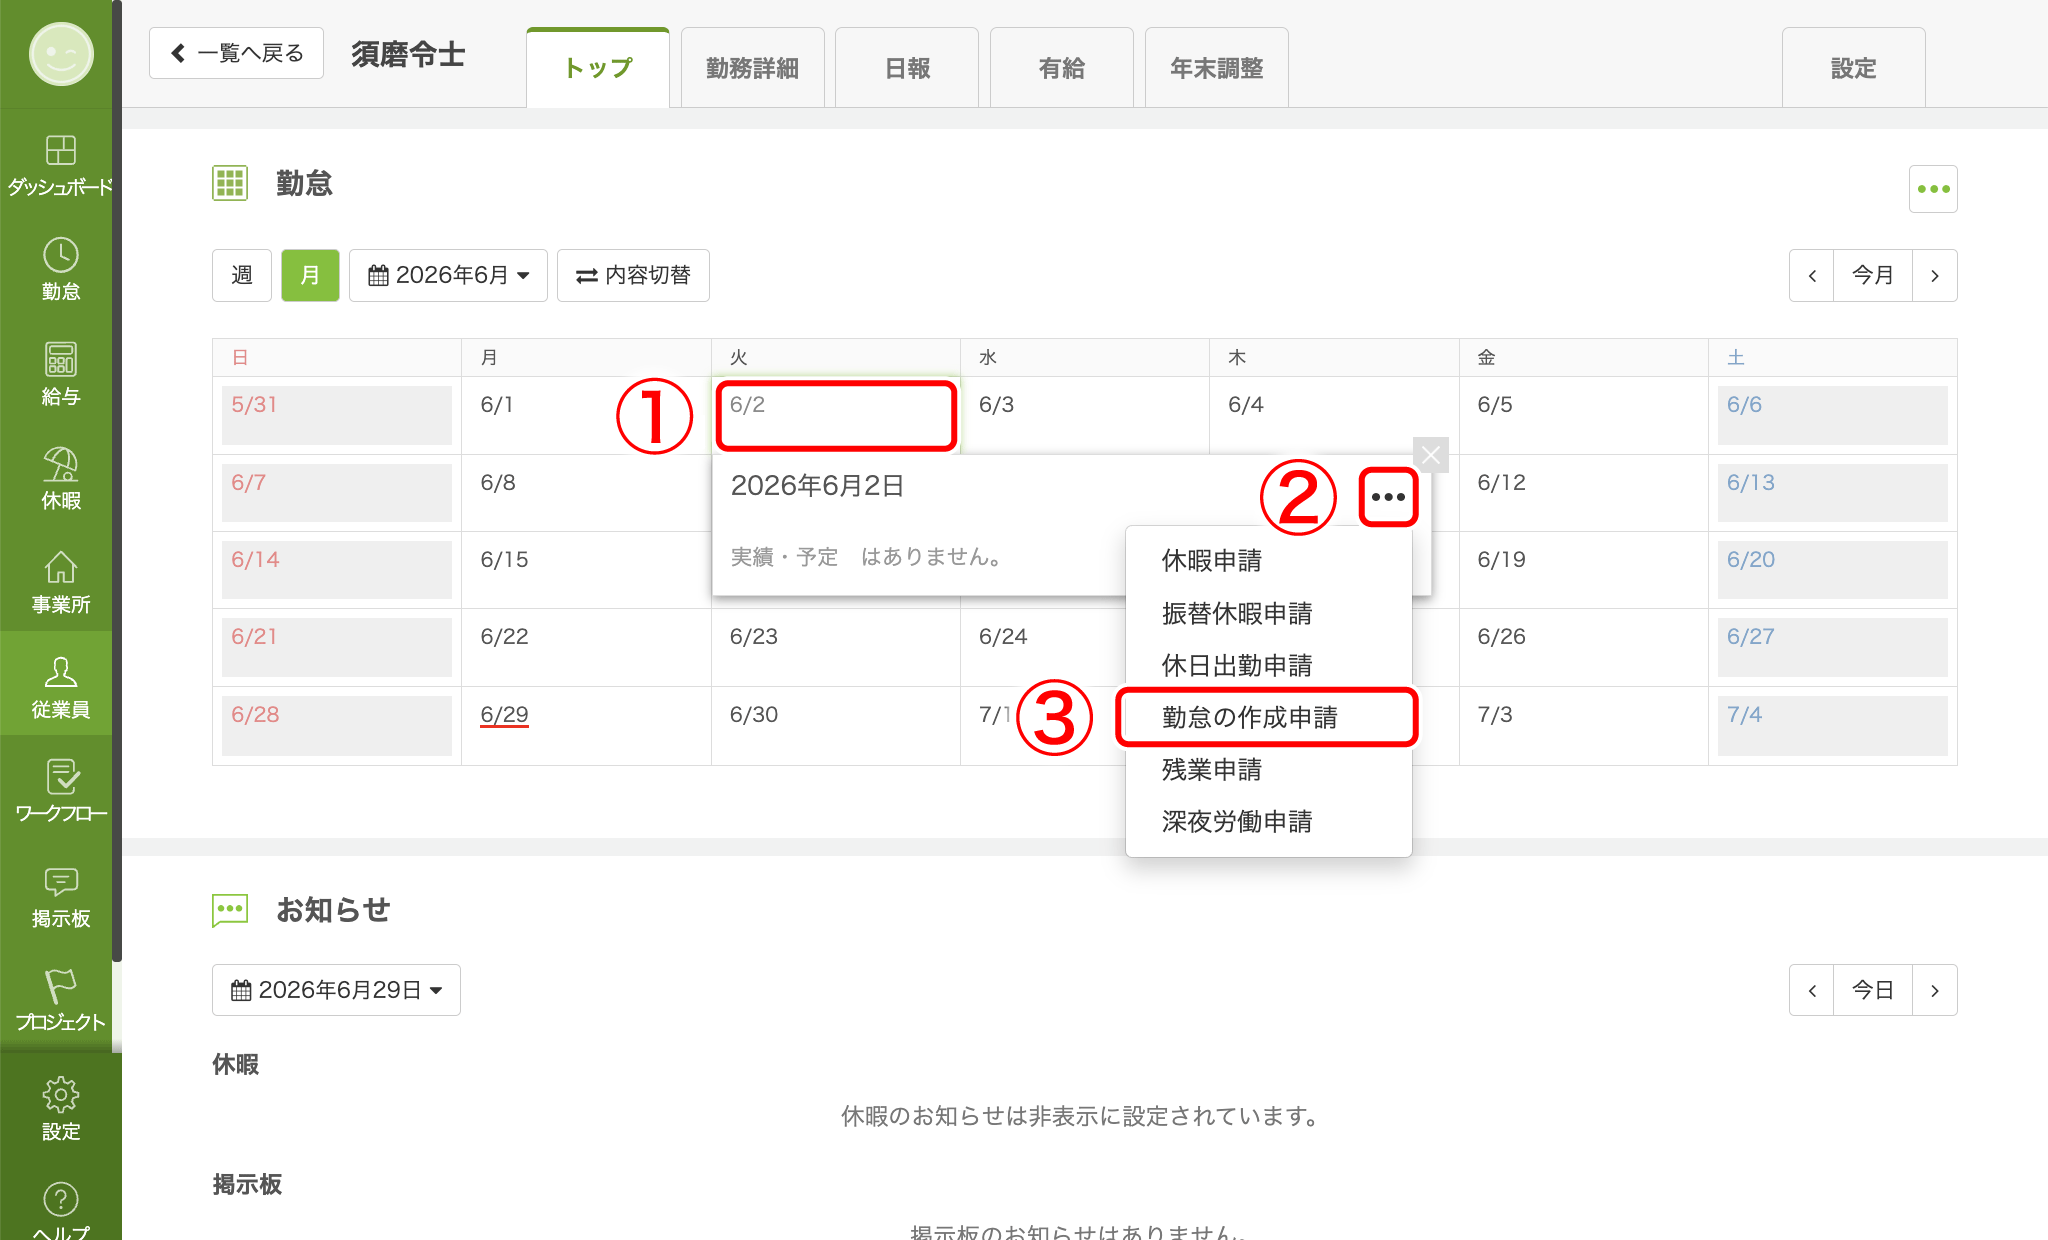Toggle 内容切替 display mode

633,275
